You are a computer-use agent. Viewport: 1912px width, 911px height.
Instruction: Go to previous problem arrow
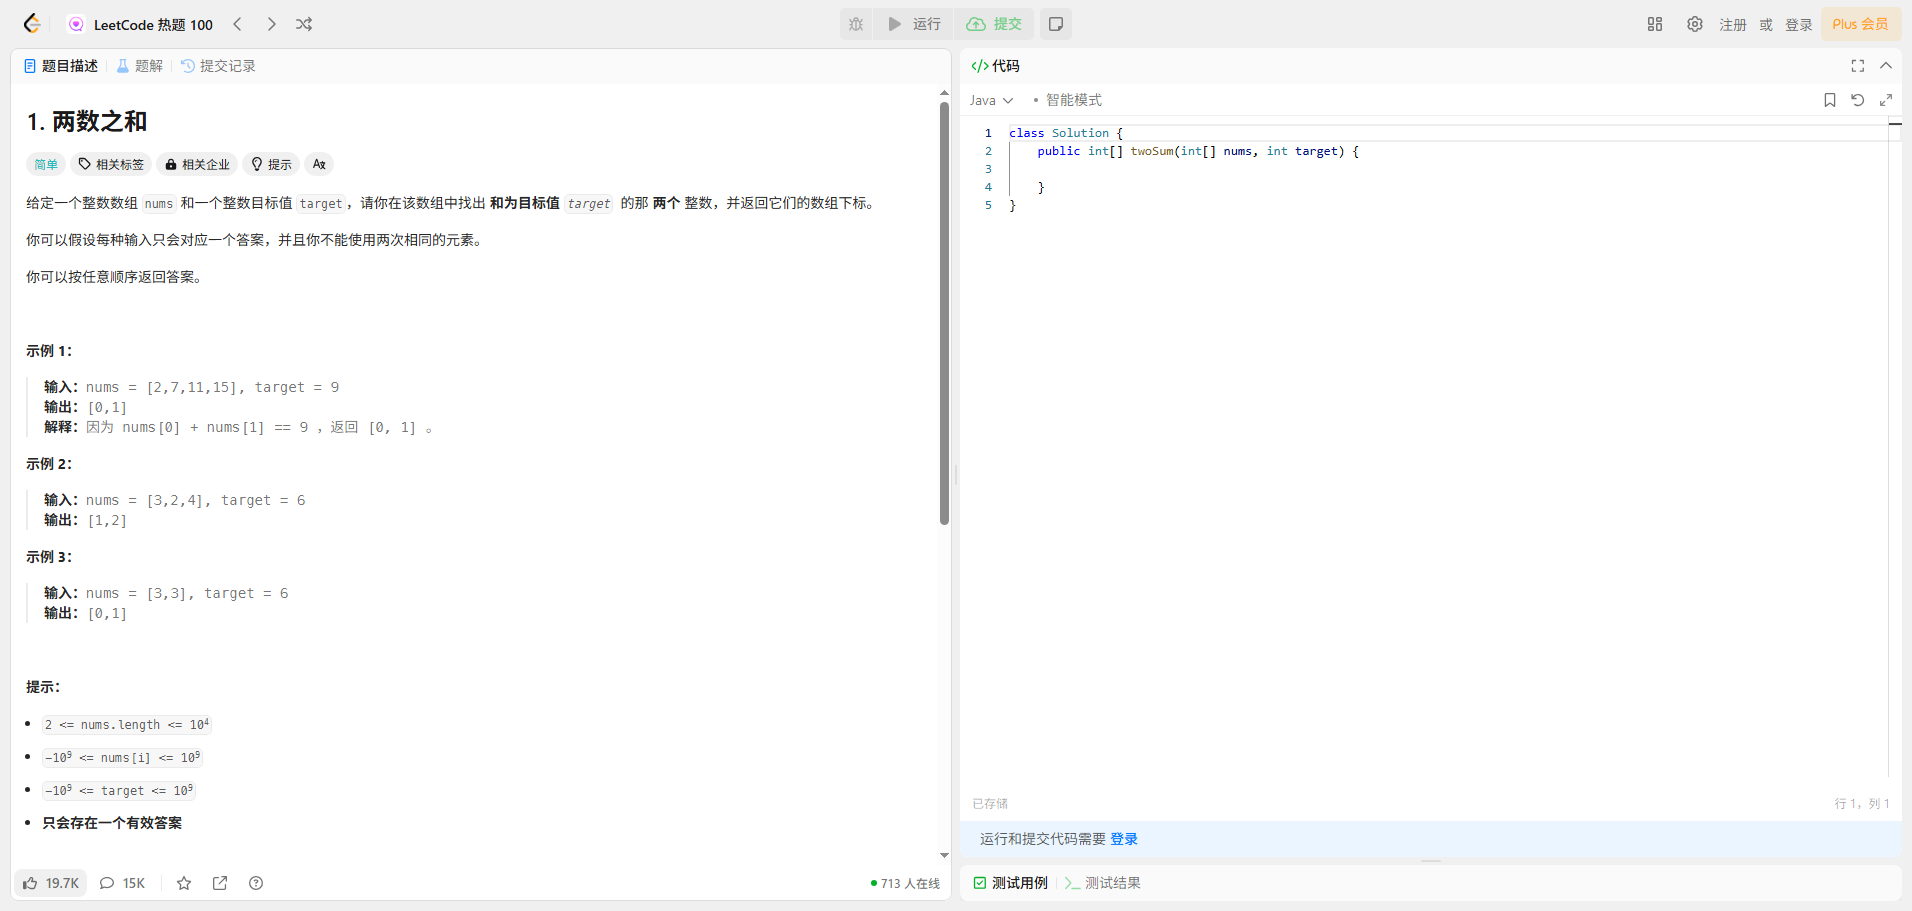tap(237, 24)
